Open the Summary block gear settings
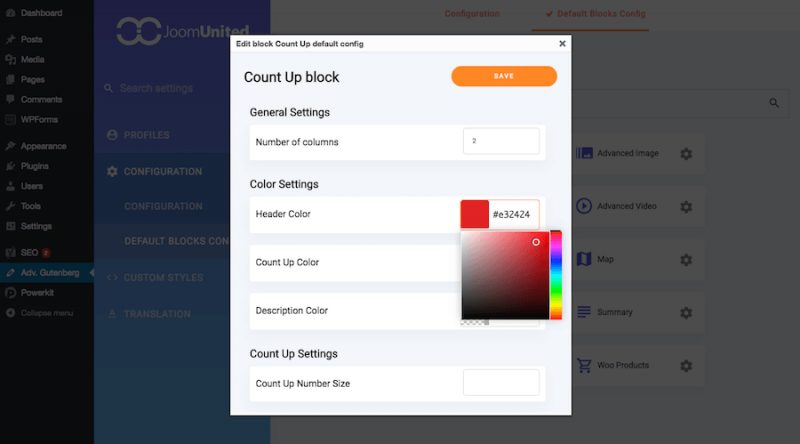This screenshot has width=800, height=444. tap(686, 312)
